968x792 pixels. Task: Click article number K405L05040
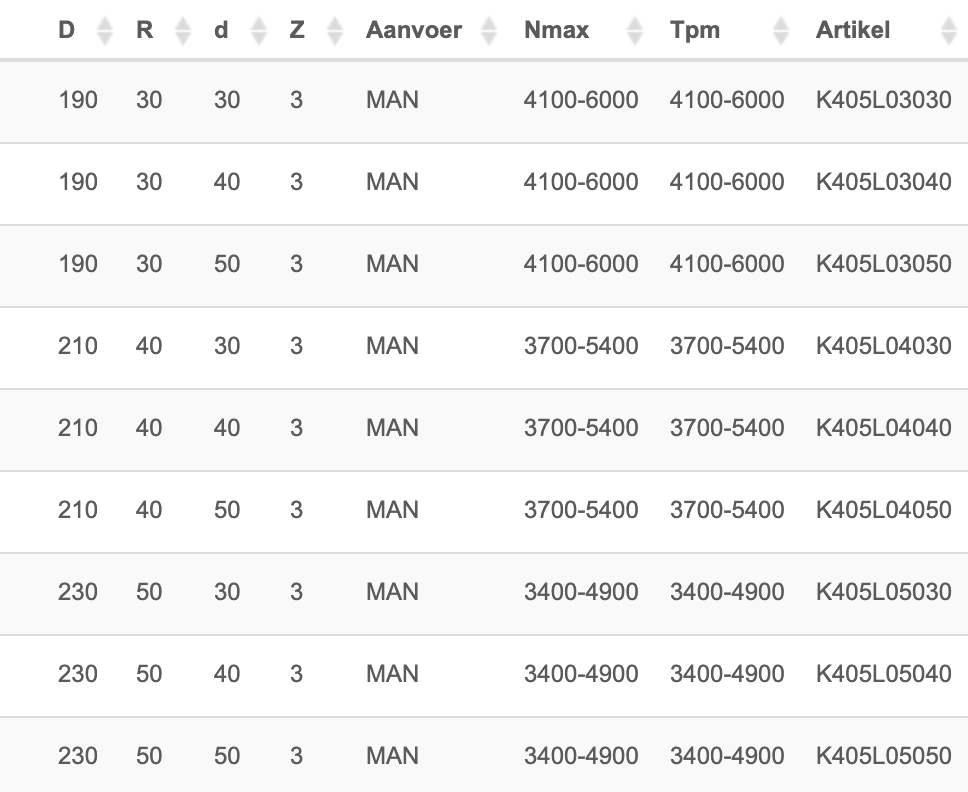coord(883,674)
